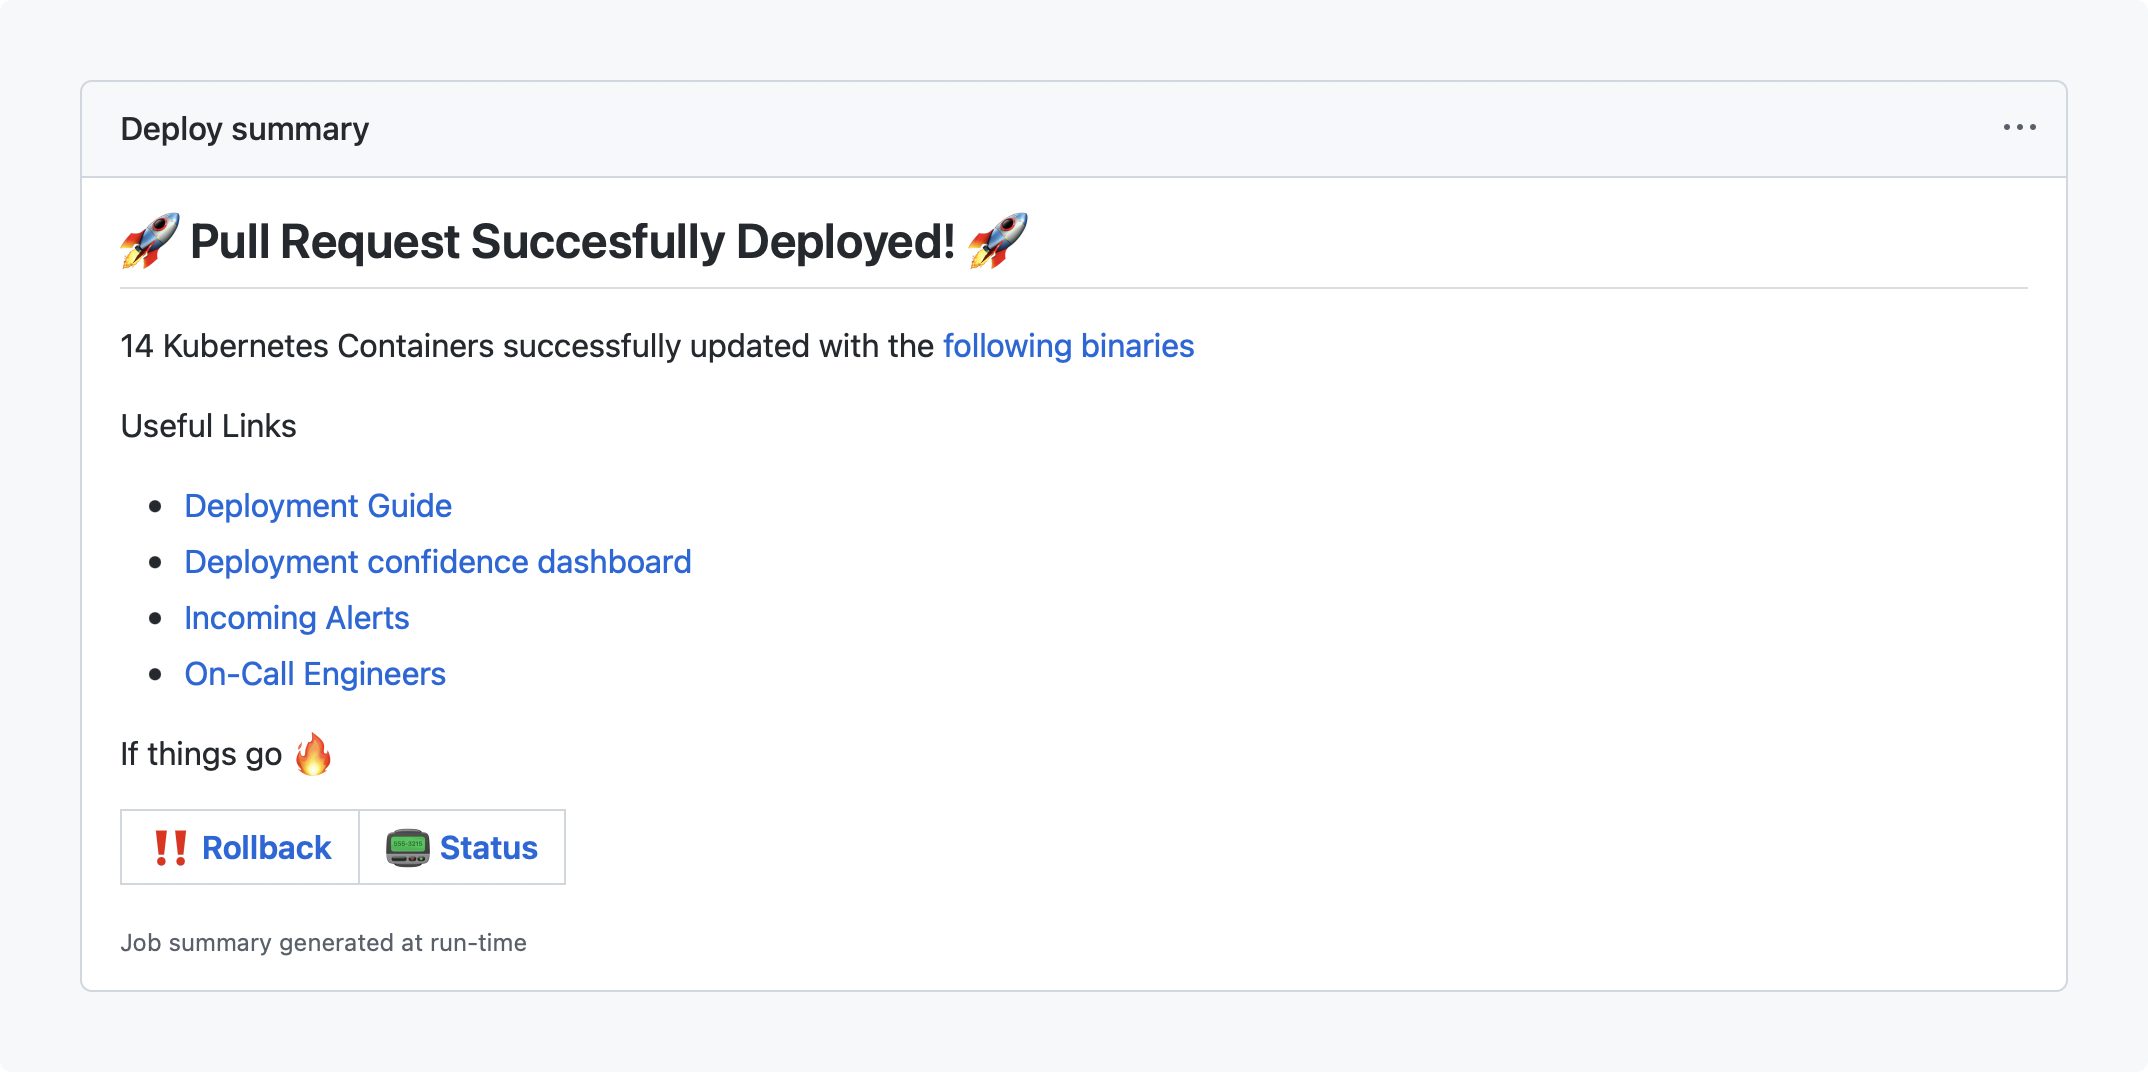Viewport: 2148px width, 1072px height.
Task: Click the rocket emoji after 'Deployed!'
Action: (997, 241)
